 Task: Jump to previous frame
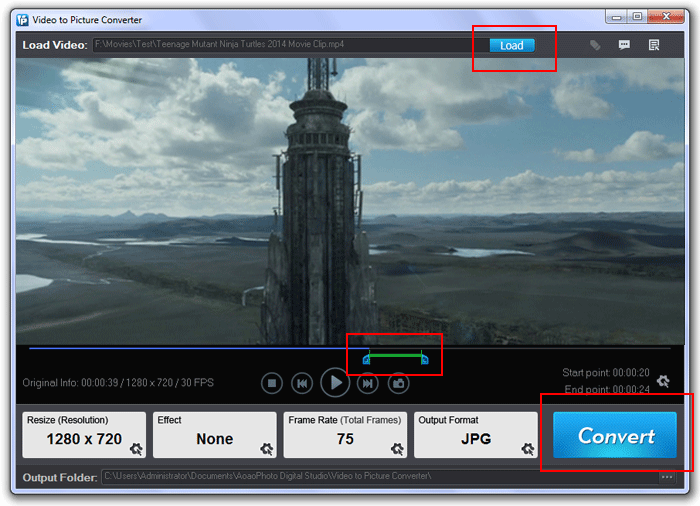pos(302,383)
